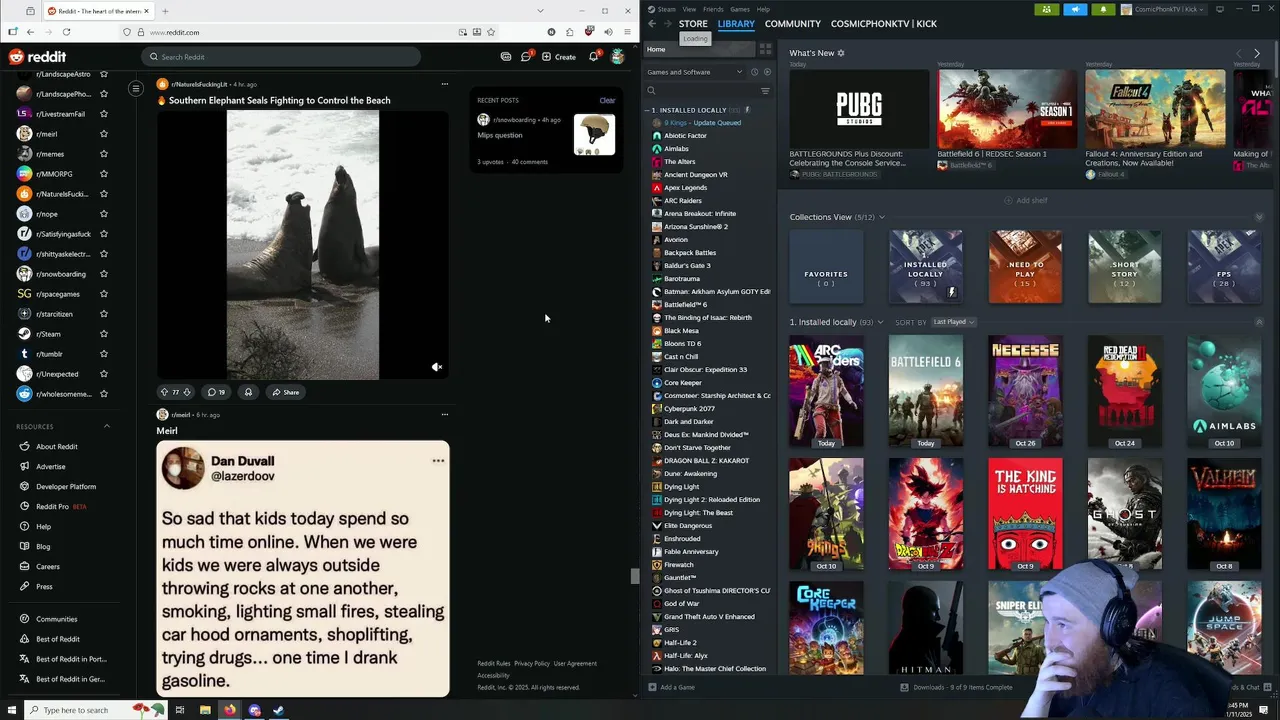Viewport: 1280px width, 720px height.
Task: Open comments on the Elephant Seals post
Action: point(216,392)
